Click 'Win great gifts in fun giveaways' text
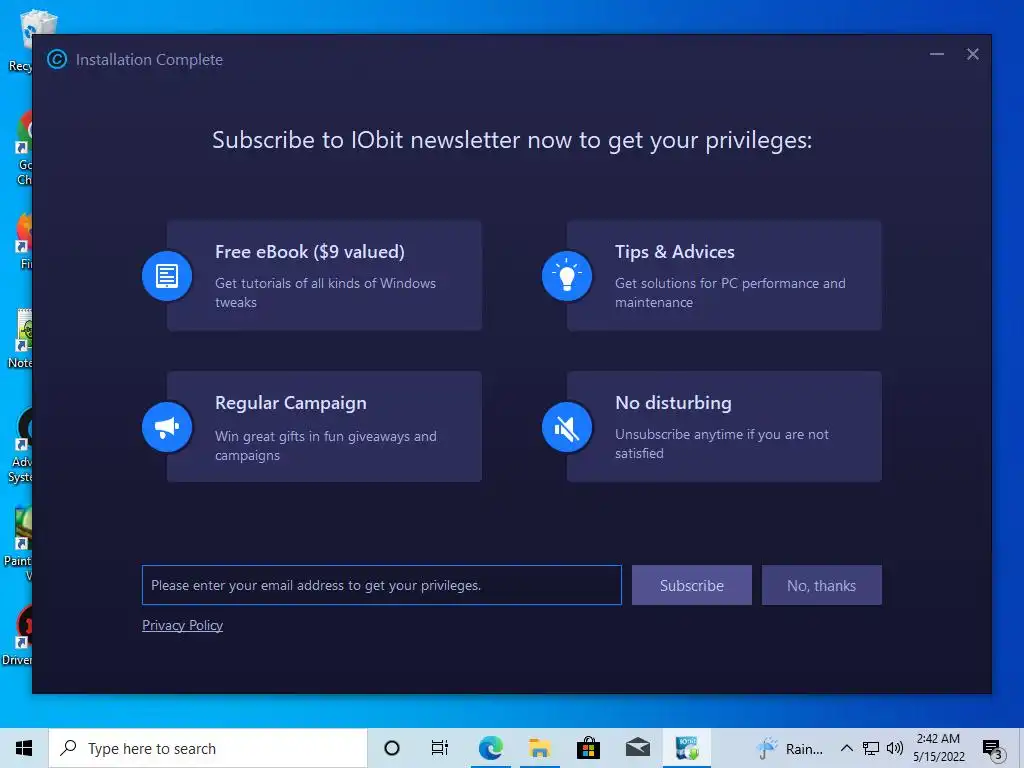Image resolution: width=1024 pixels, height=768 pixels. coord(326,445)
